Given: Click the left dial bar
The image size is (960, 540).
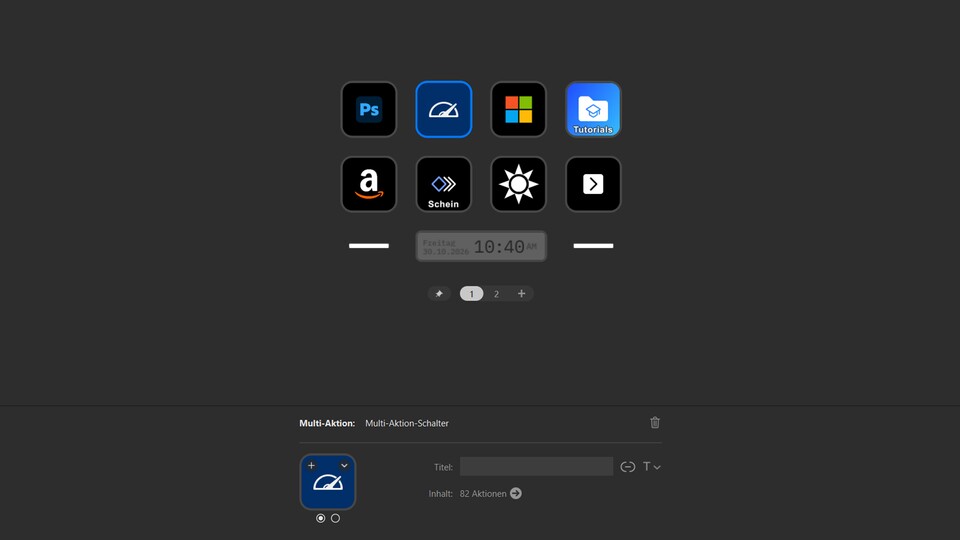Looking at the screenshot, I should coord(369,246).
